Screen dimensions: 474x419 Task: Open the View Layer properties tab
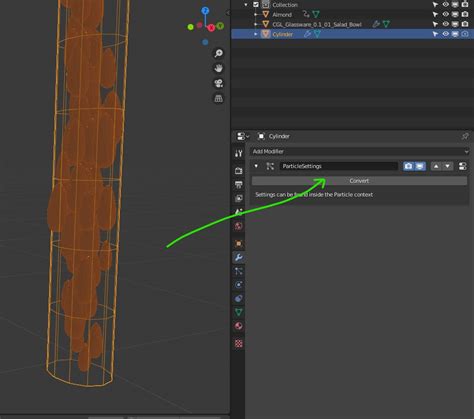pyautogui.click(x=238, y=198)
